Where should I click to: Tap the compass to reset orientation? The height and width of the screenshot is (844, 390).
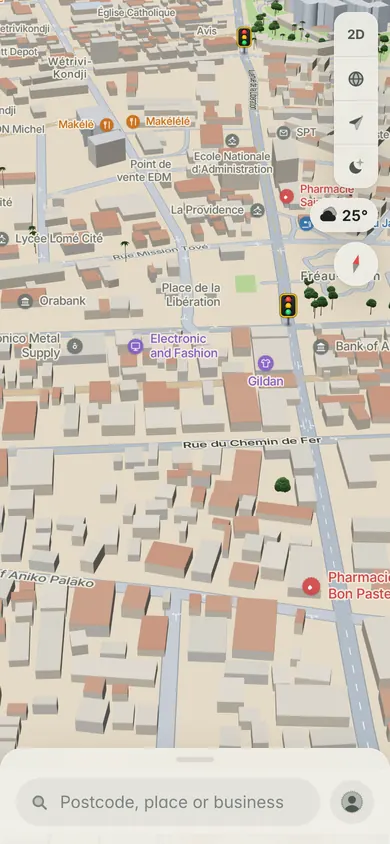coord(356,264)
